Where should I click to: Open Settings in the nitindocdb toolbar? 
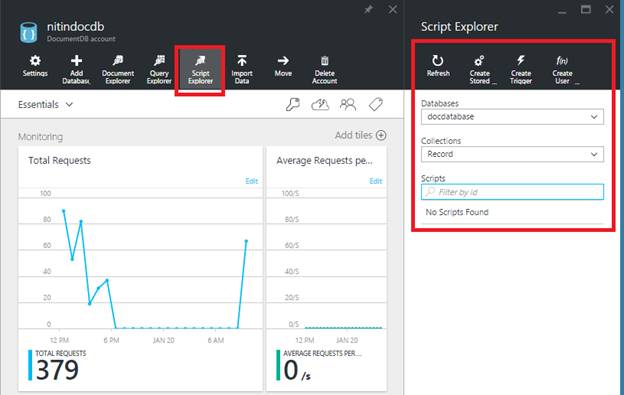[x=35, y=66]
